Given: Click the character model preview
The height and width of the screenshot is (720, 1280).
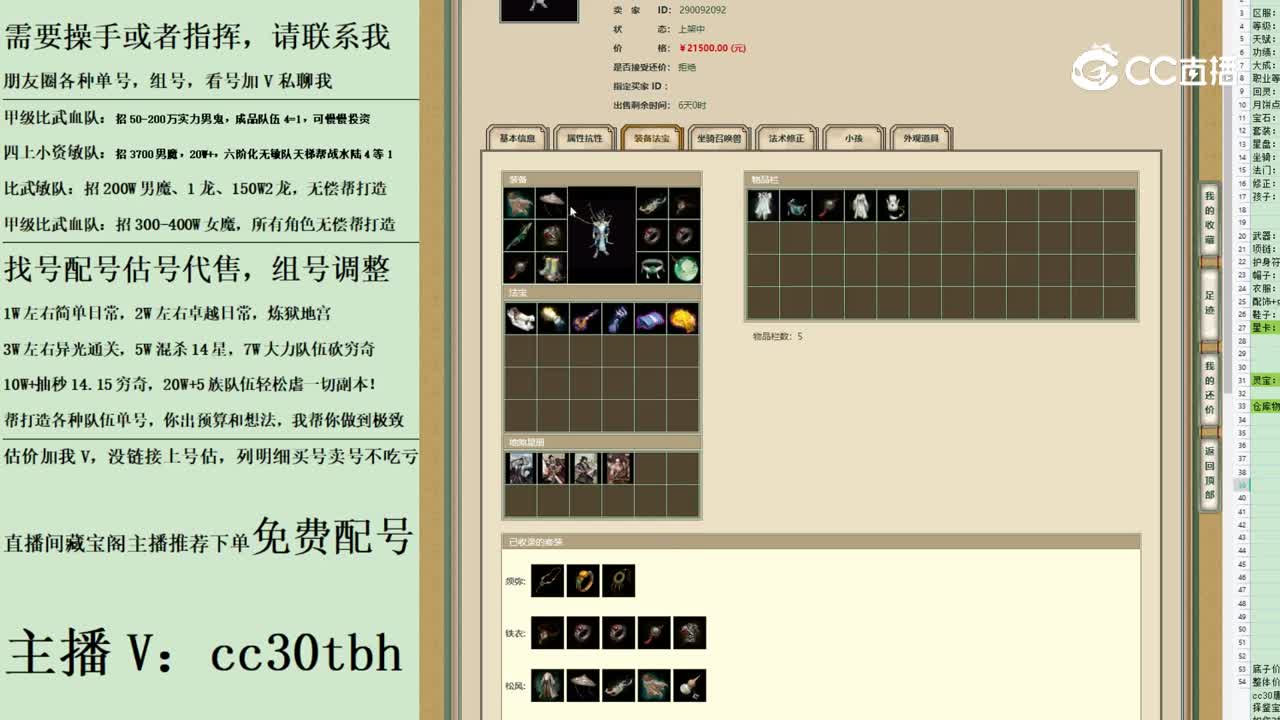Looking at the screenshot, I should pos(602,235).
